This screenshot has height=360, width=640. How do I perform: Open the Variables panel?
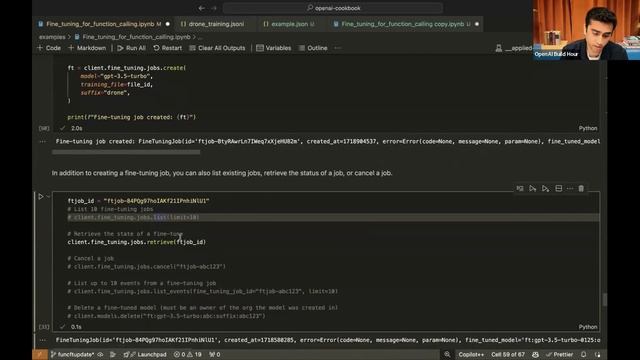274,48
